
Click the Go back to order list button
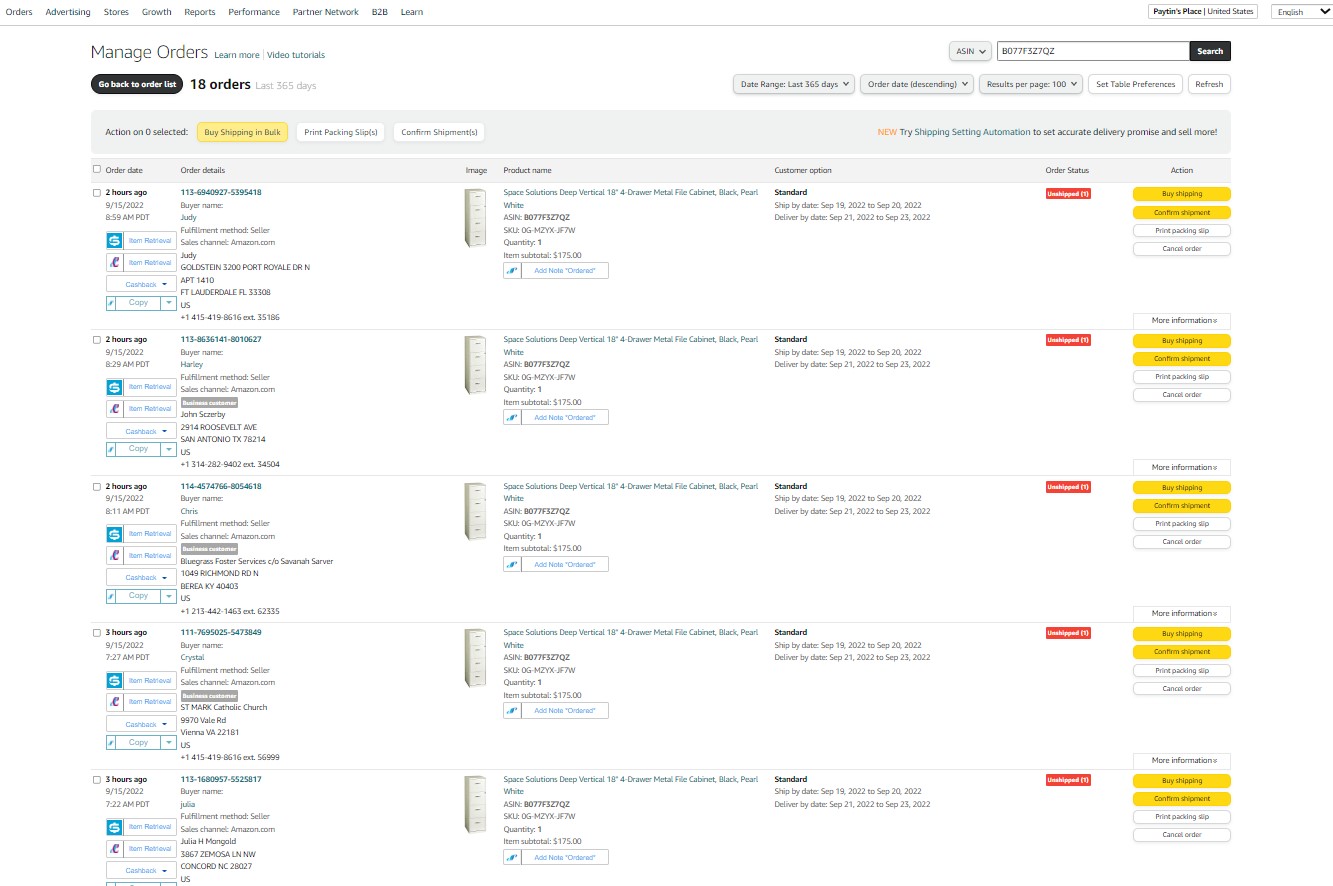[x=137, y=84]
